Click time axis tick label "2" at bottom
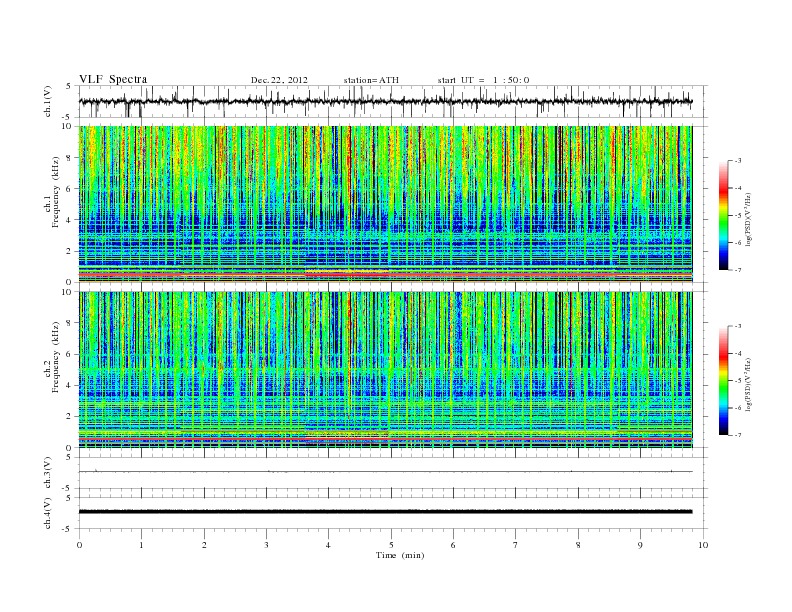Screen dimensions: 792x612 pyautogui.click(x=204, y=545)
